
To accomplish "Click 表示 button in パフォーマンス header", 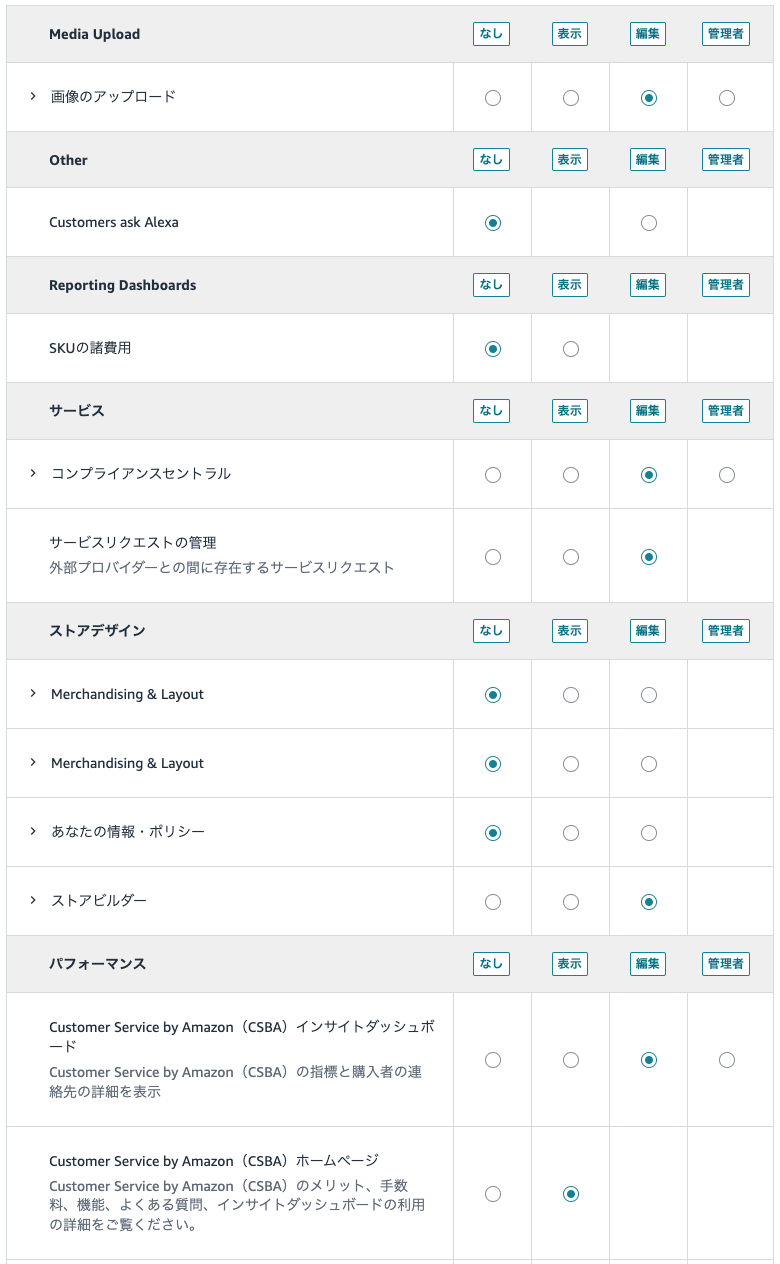I will tap(570, 964).
